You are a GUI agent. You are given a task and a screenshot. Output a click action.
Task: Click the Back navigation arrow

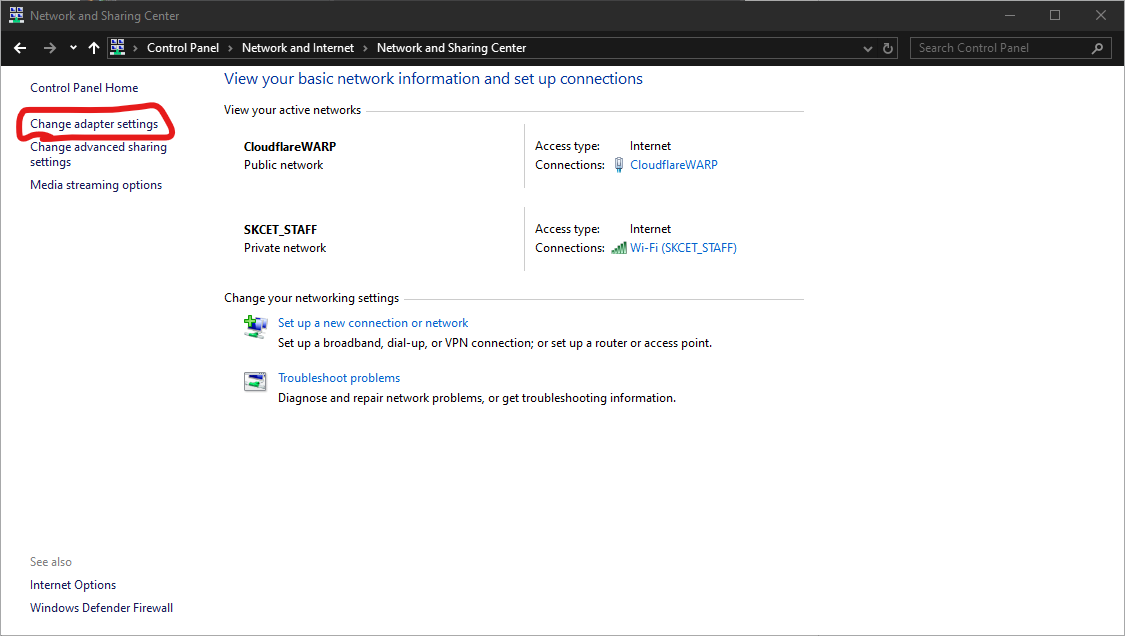pos(20,48)
